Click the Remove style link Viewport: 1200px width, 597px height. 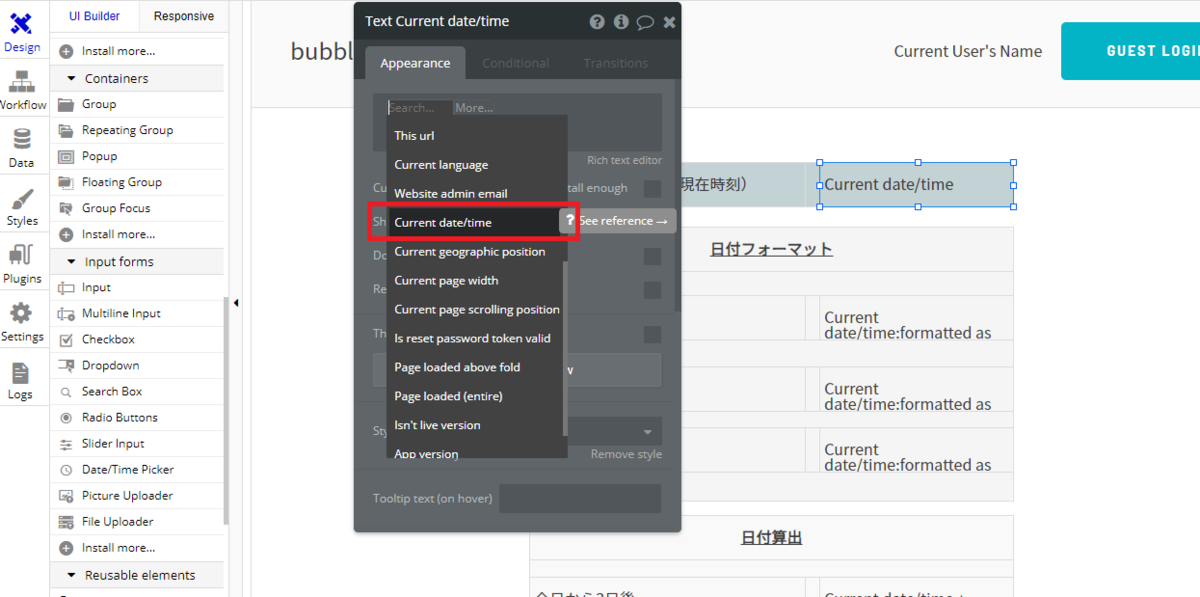coord(626,454)
